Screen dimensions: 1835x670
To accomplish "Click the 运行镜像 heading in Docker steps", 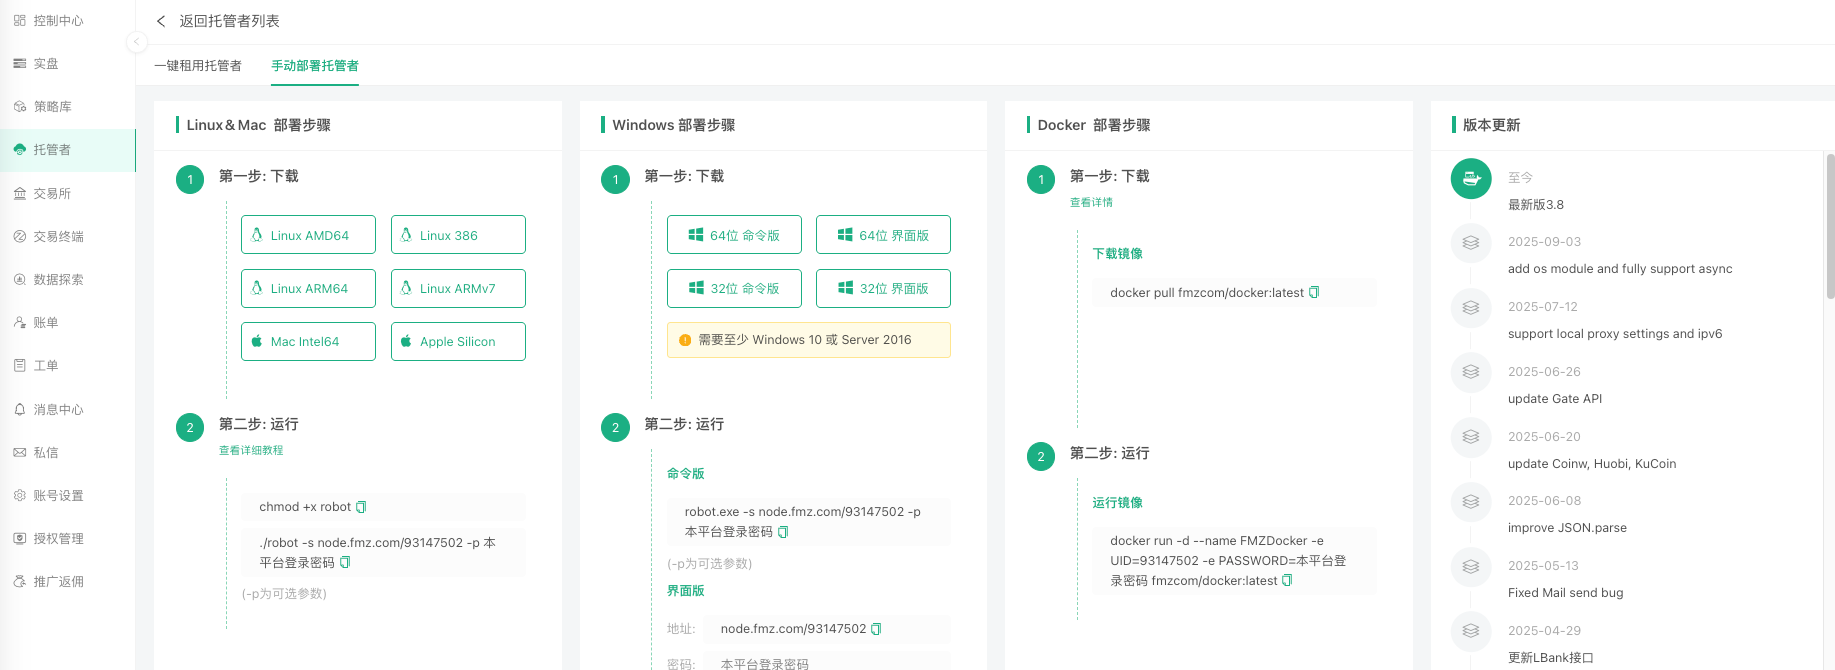I will point(1117,503).
